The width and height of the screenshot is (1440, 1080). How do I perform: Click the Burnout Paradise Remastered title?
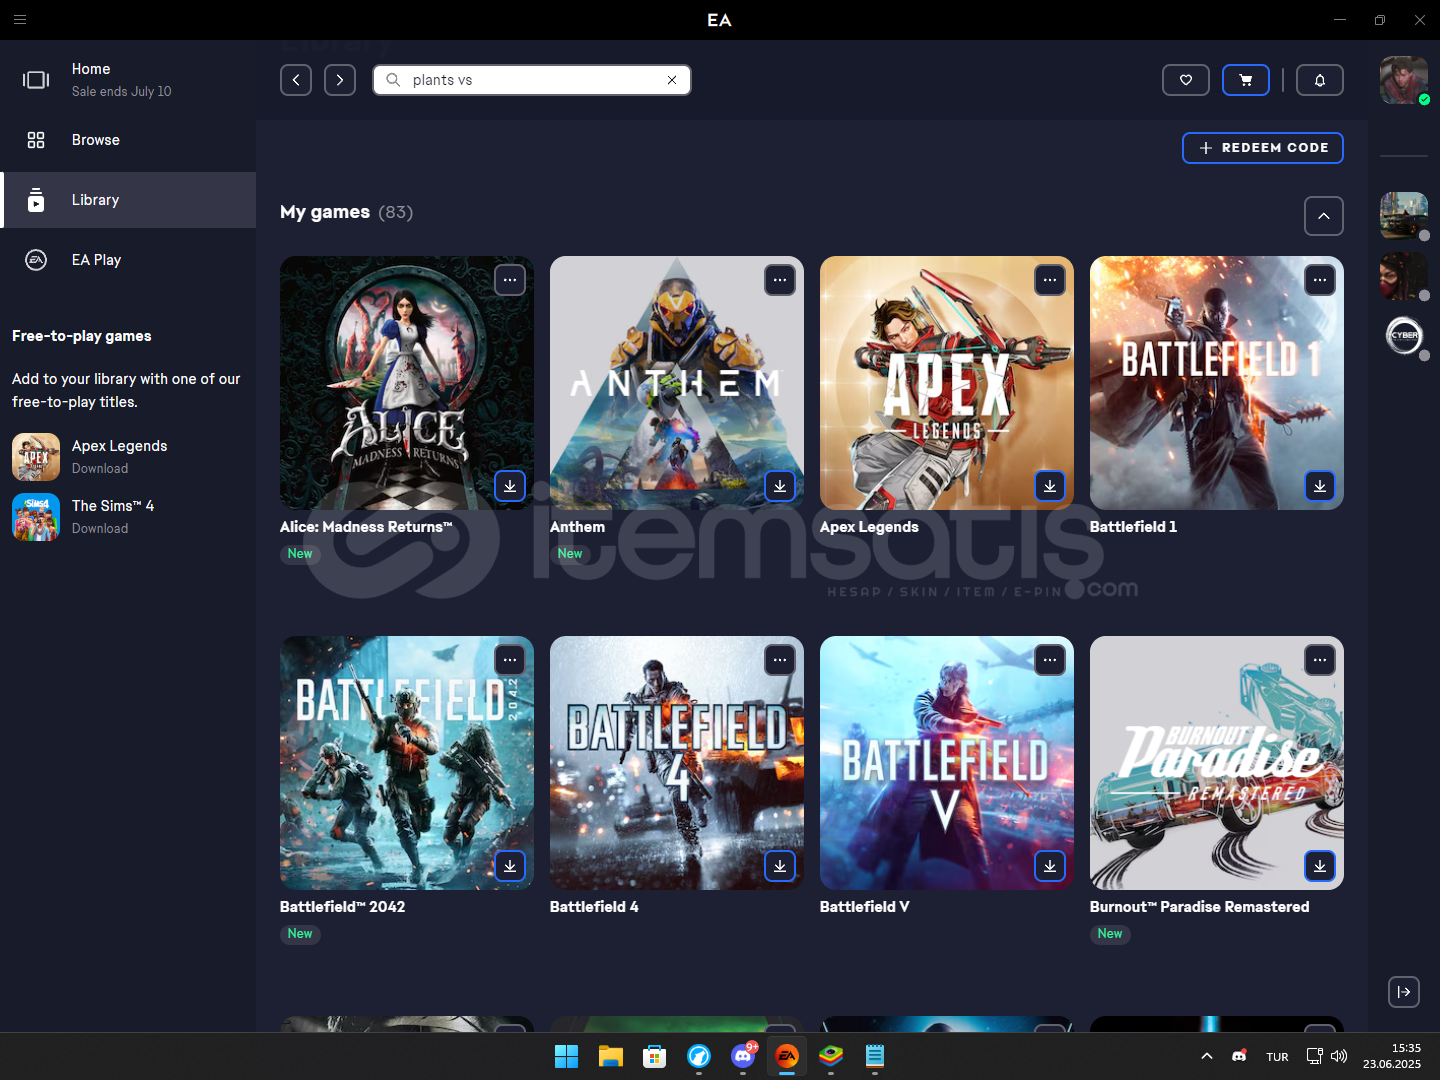[x=1199, y=907]
